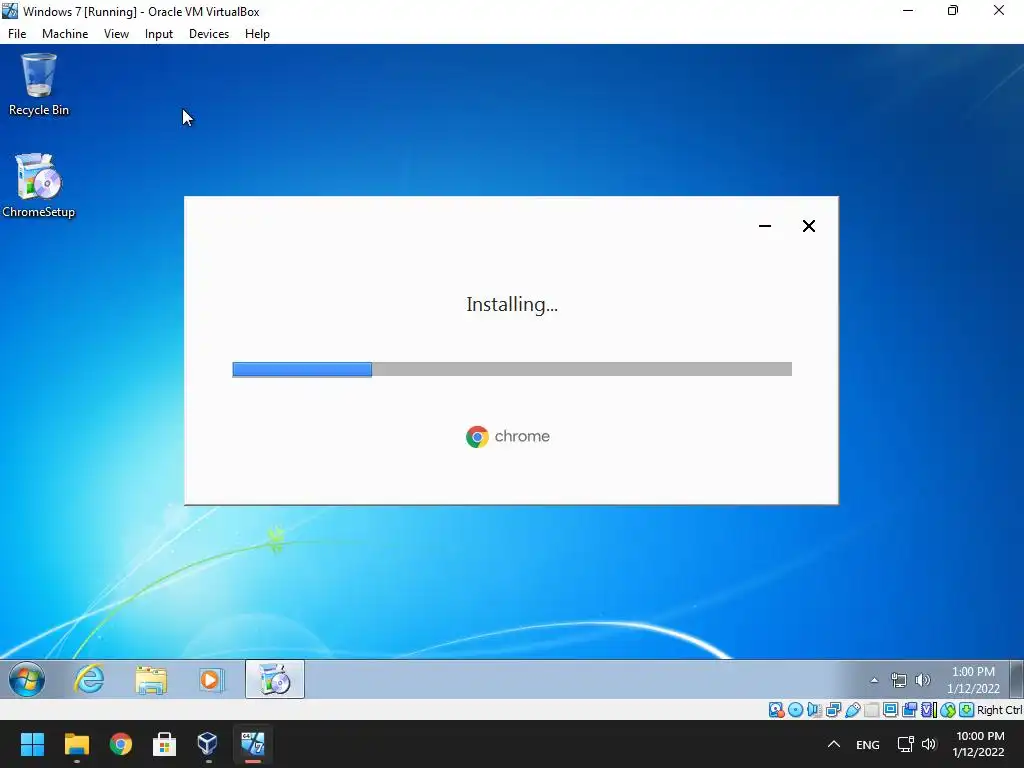Click the guest network tray icon

pos(899,680)
